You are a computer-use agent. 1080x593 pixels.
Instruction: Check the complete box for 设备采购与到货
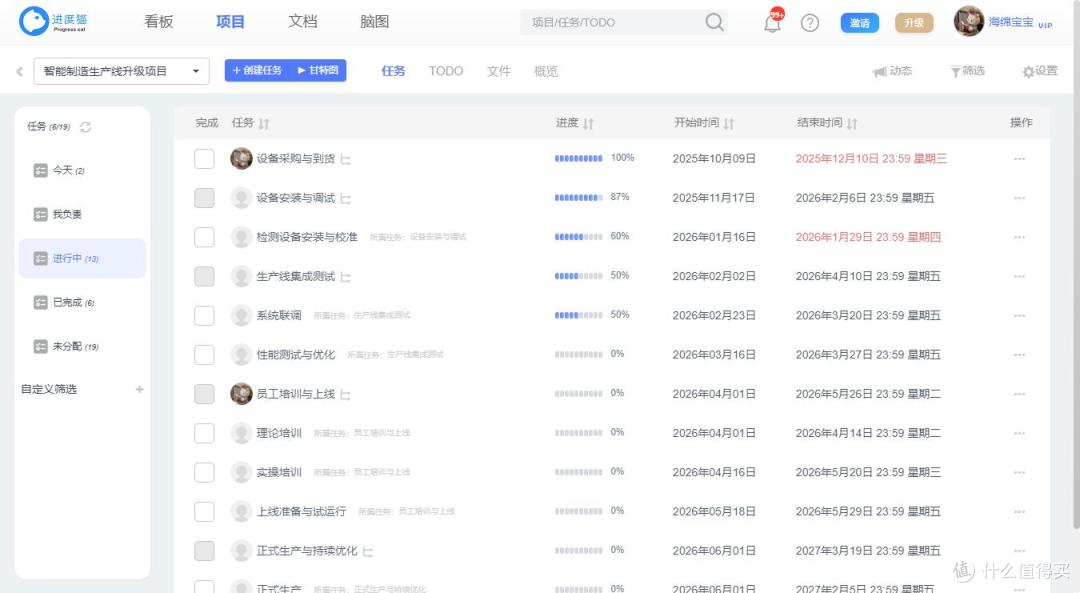click(x=204, y=158)
